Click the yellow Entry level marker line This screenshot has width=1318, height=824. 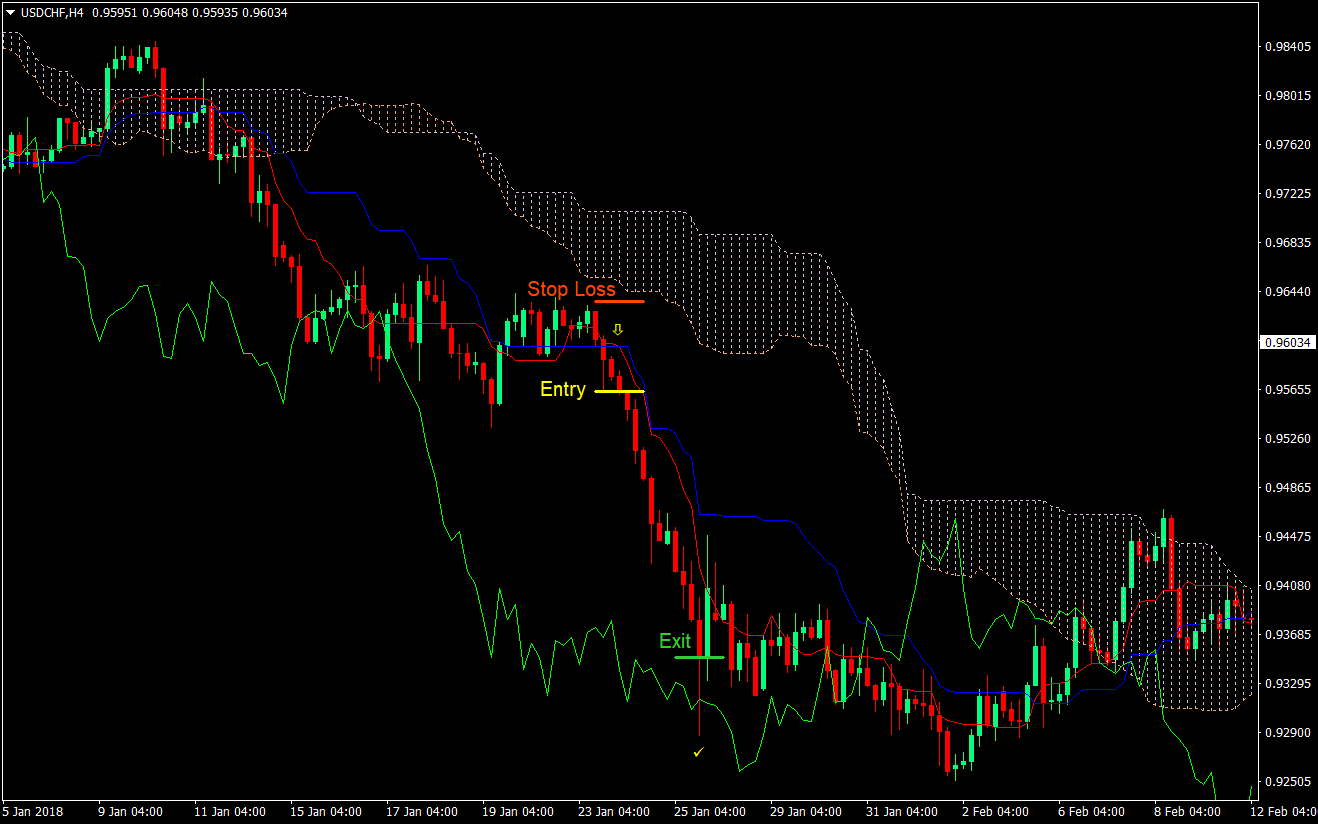point(620,390)
